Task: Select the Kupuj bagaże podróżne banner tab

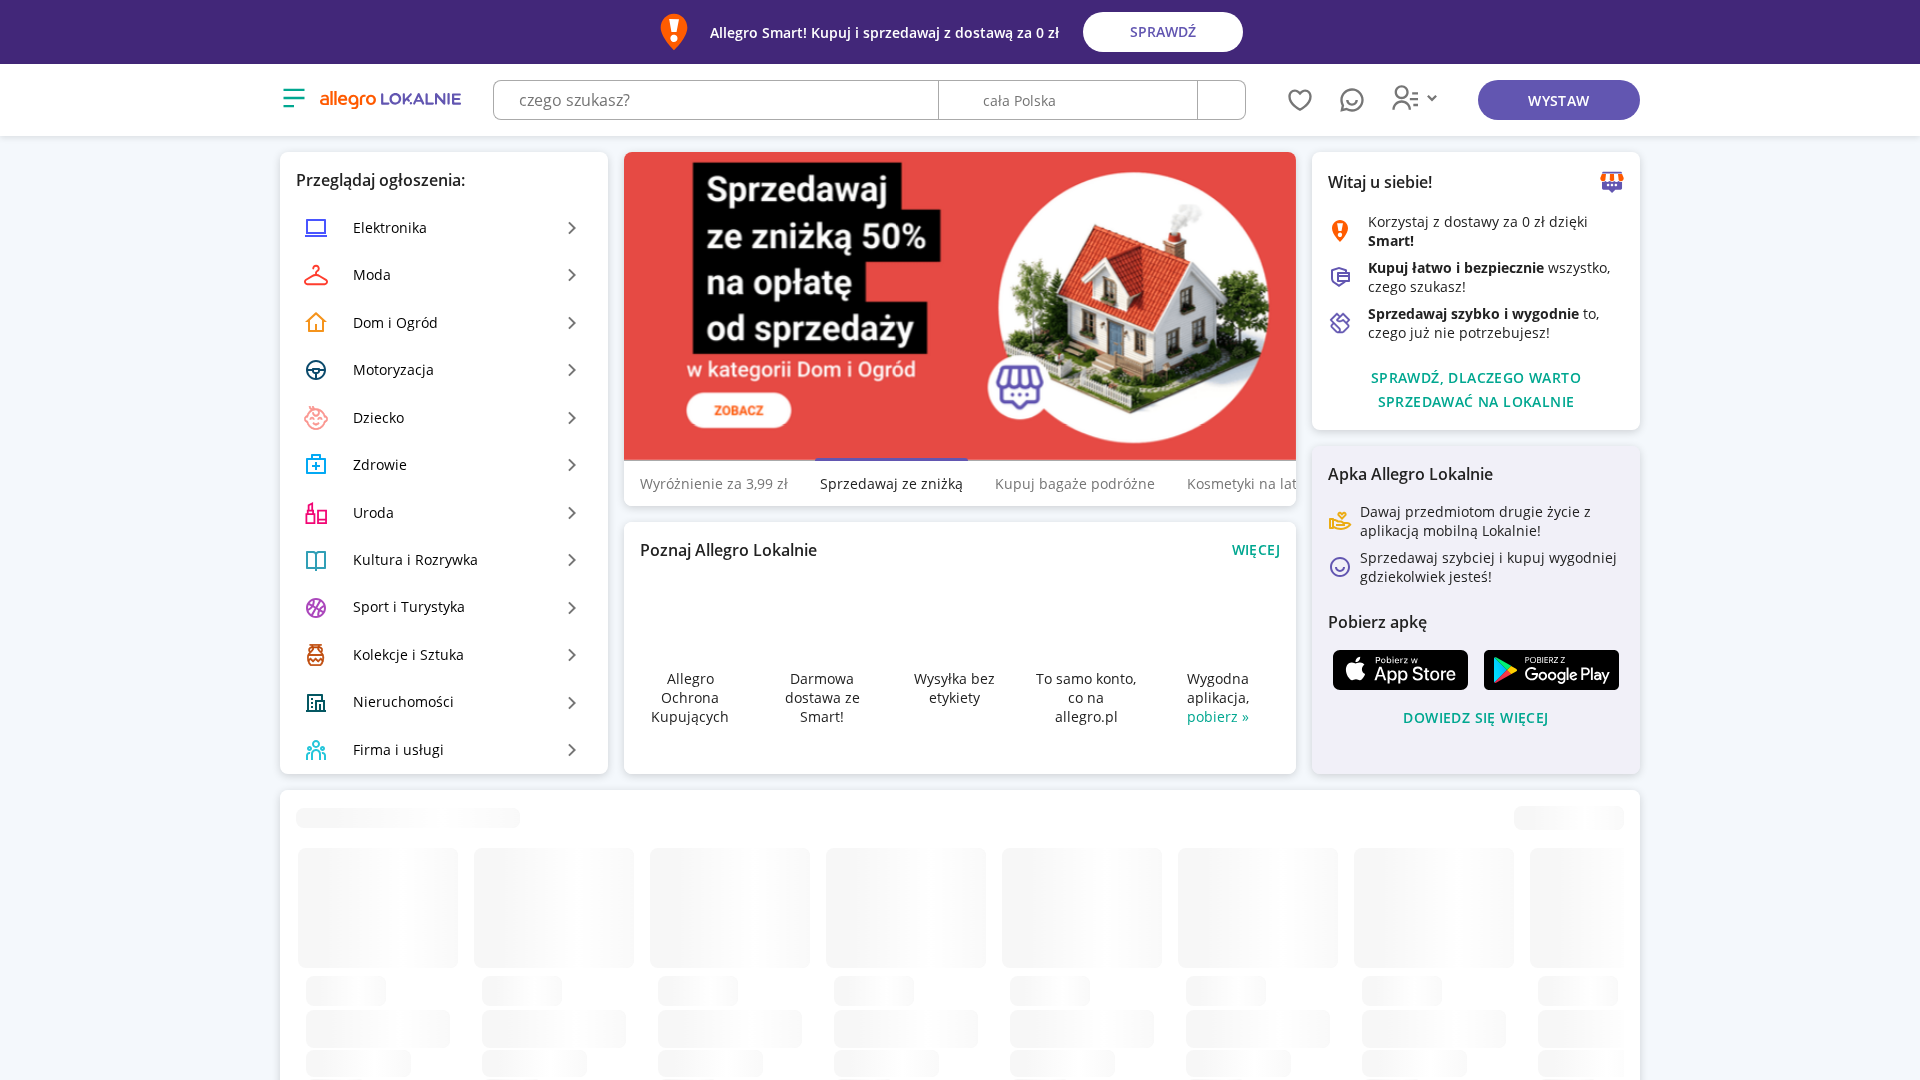Action: point(1075,484)
